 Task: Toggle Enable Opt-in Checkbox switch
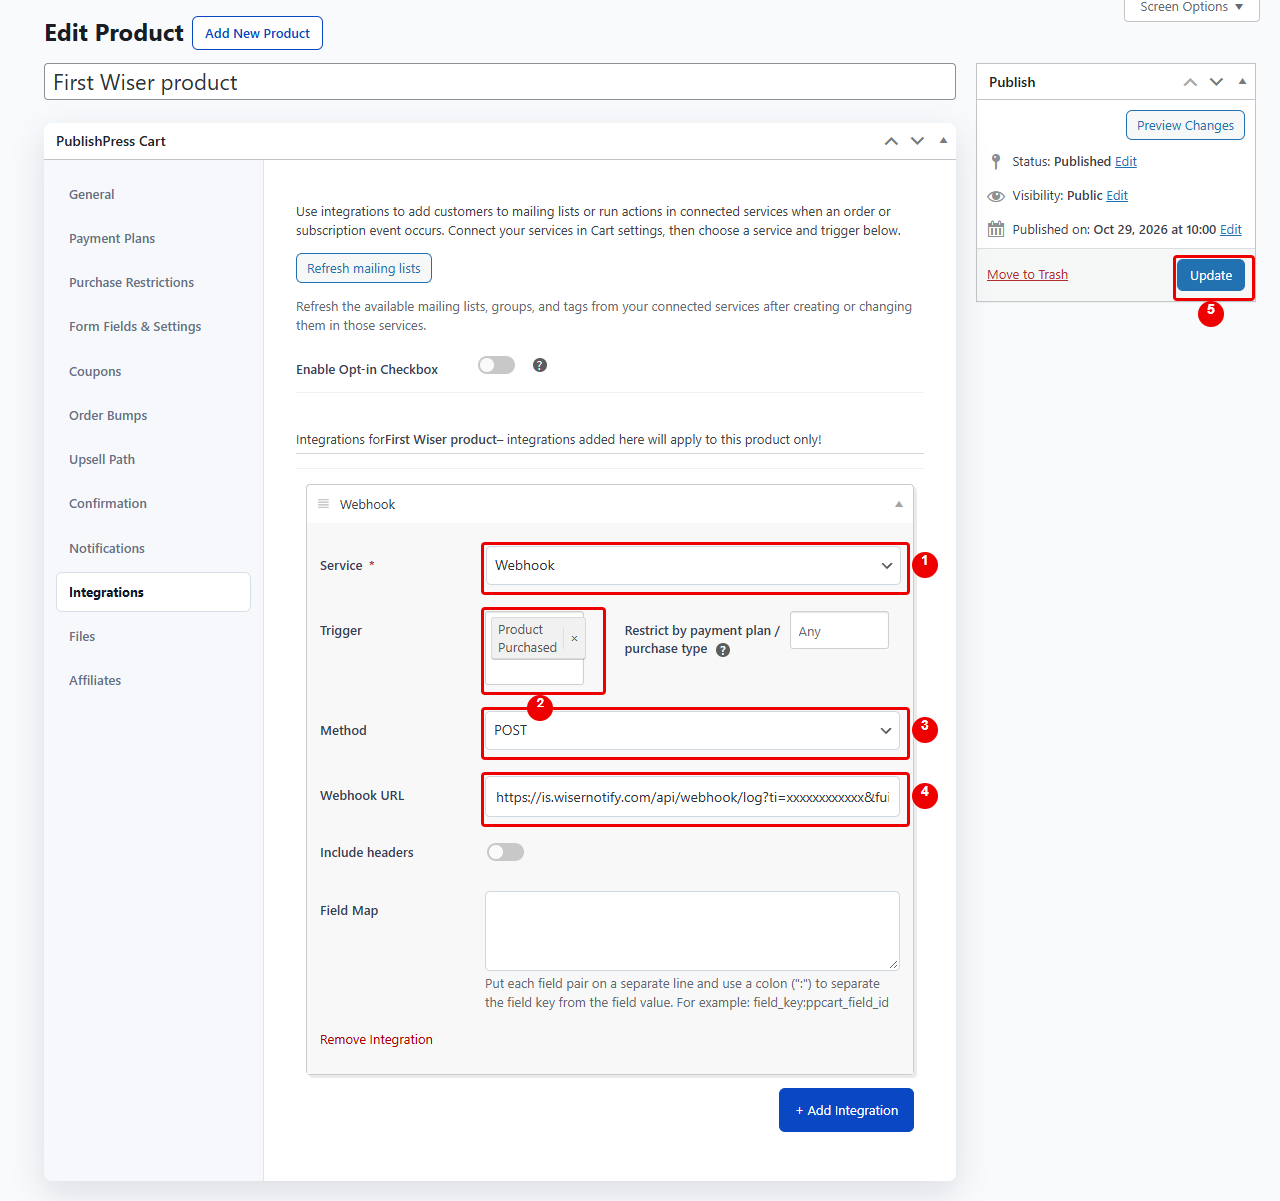pos(496,365)
